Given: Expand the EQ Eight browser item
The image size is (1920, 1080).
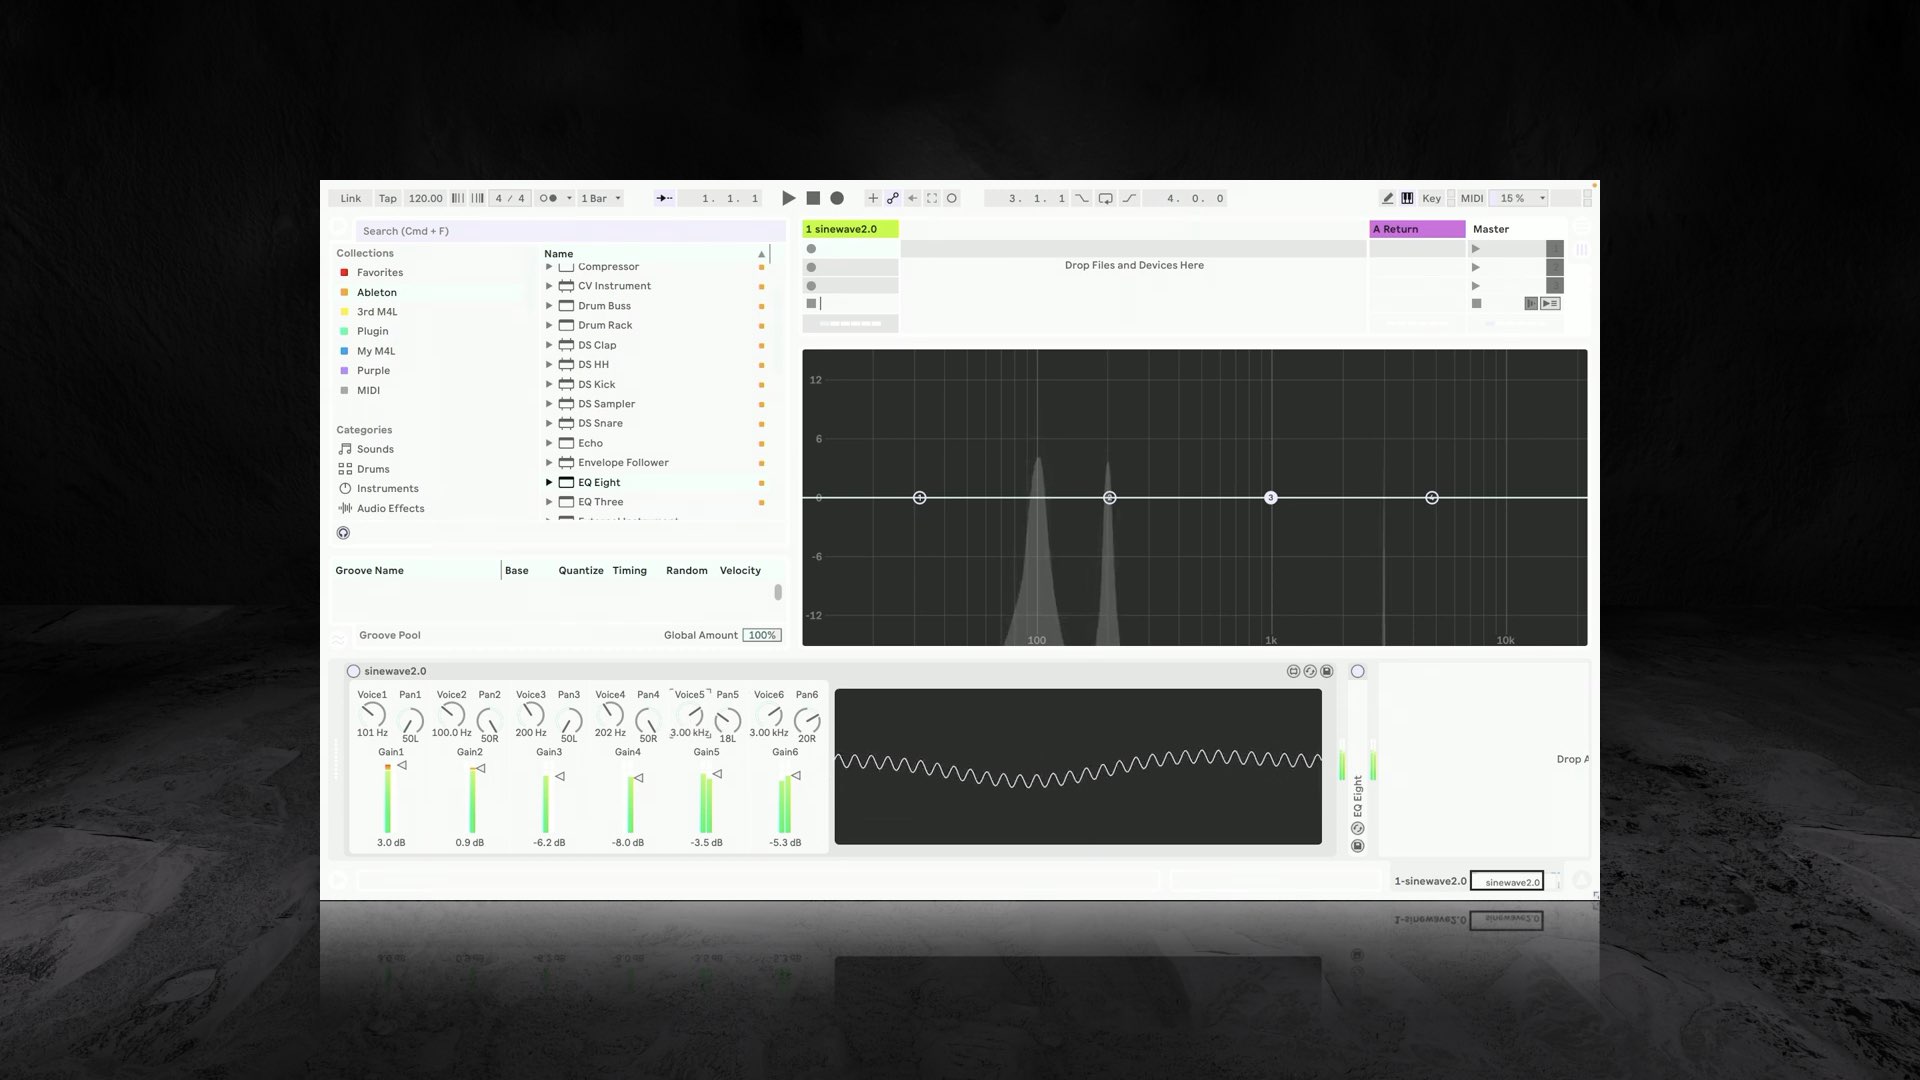Looking at the screenshot, I should pos(549,482).
